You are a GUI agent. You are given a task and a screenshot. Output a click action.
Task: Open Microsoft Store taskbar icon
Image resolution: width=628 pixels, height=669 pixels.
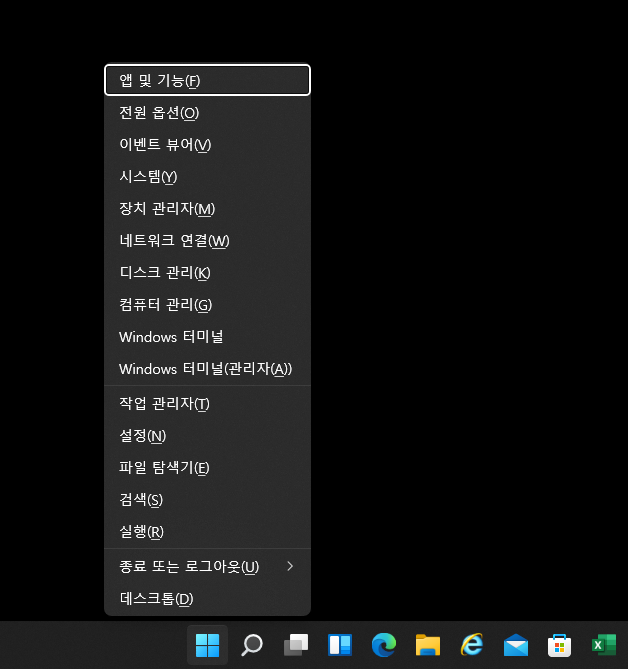(560, 645)
